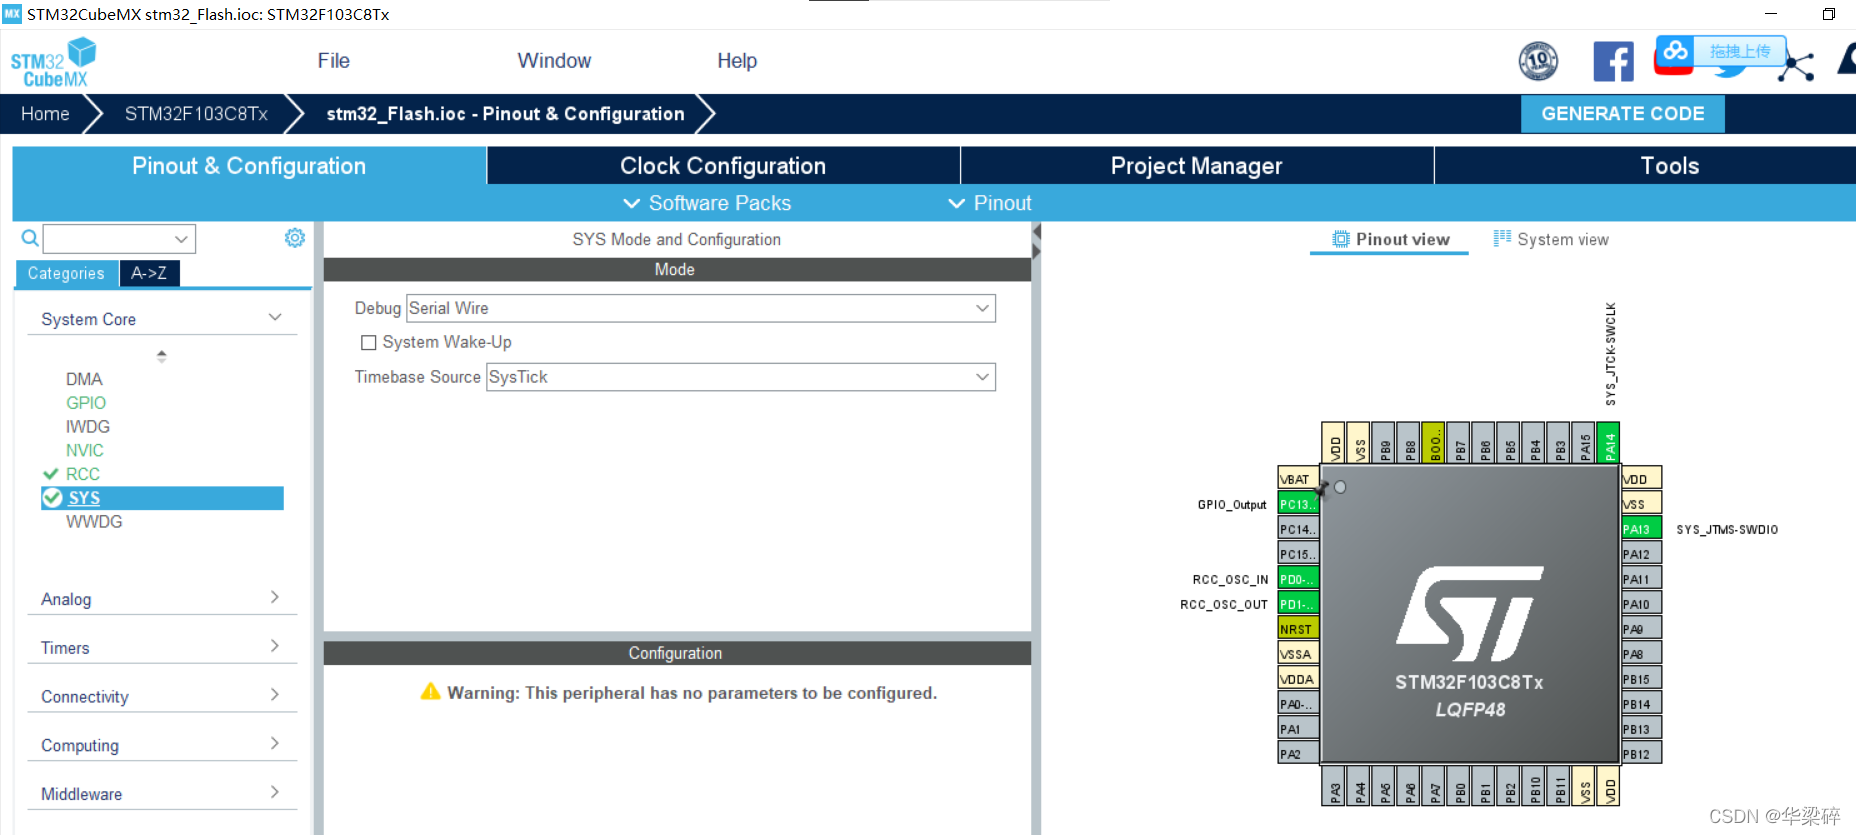The height and width of the screenshot is (835, 1856).
Task: Open the File menu
Action: click(333, 61)
